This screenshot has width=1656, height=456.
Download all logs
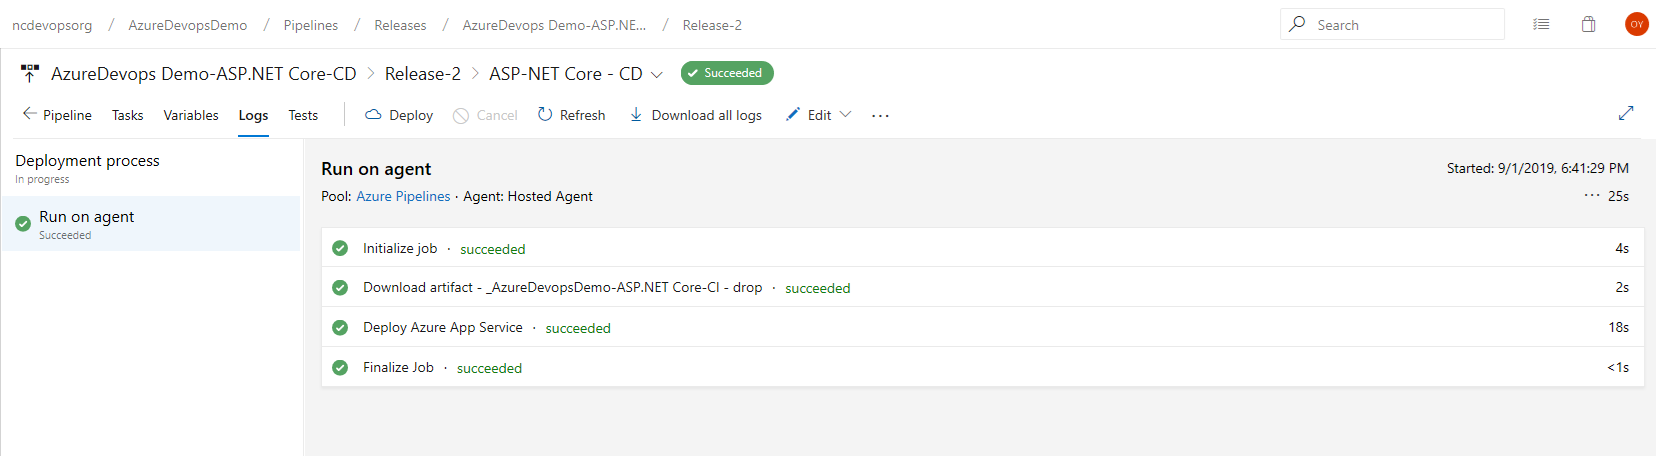tap(695, 115)
